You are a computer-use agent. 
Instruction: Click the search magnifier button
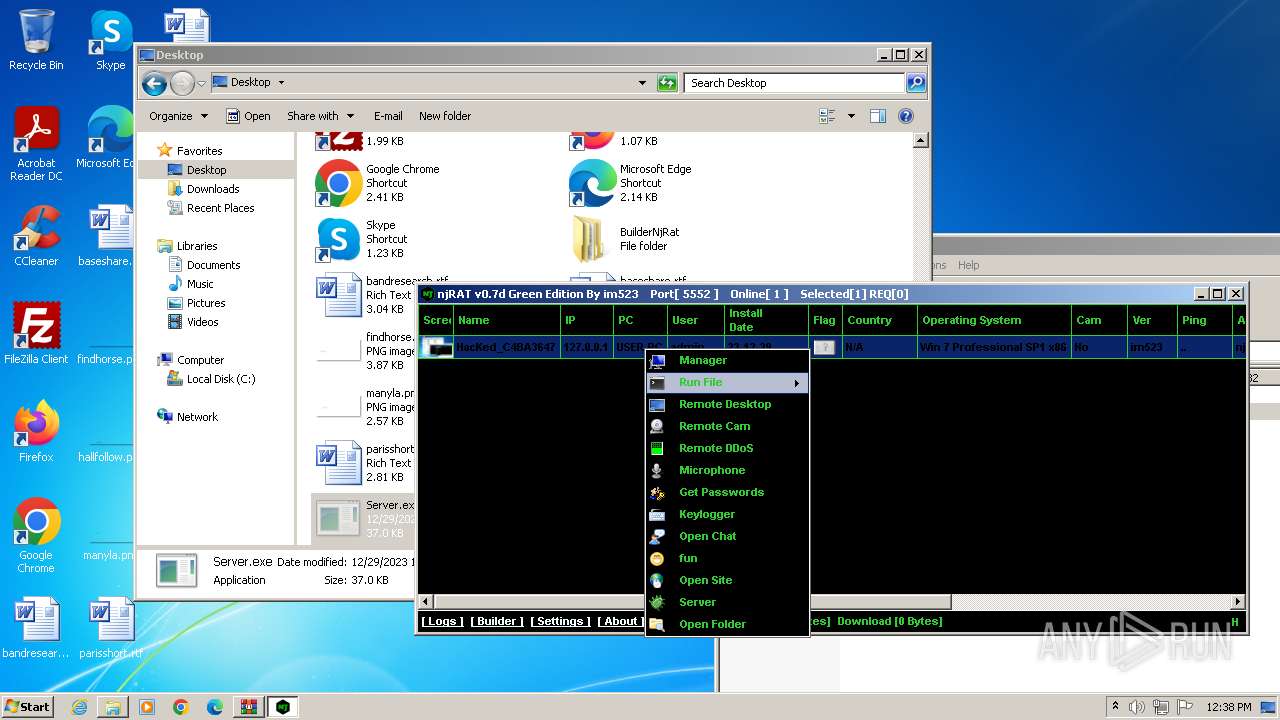[915, 83]
